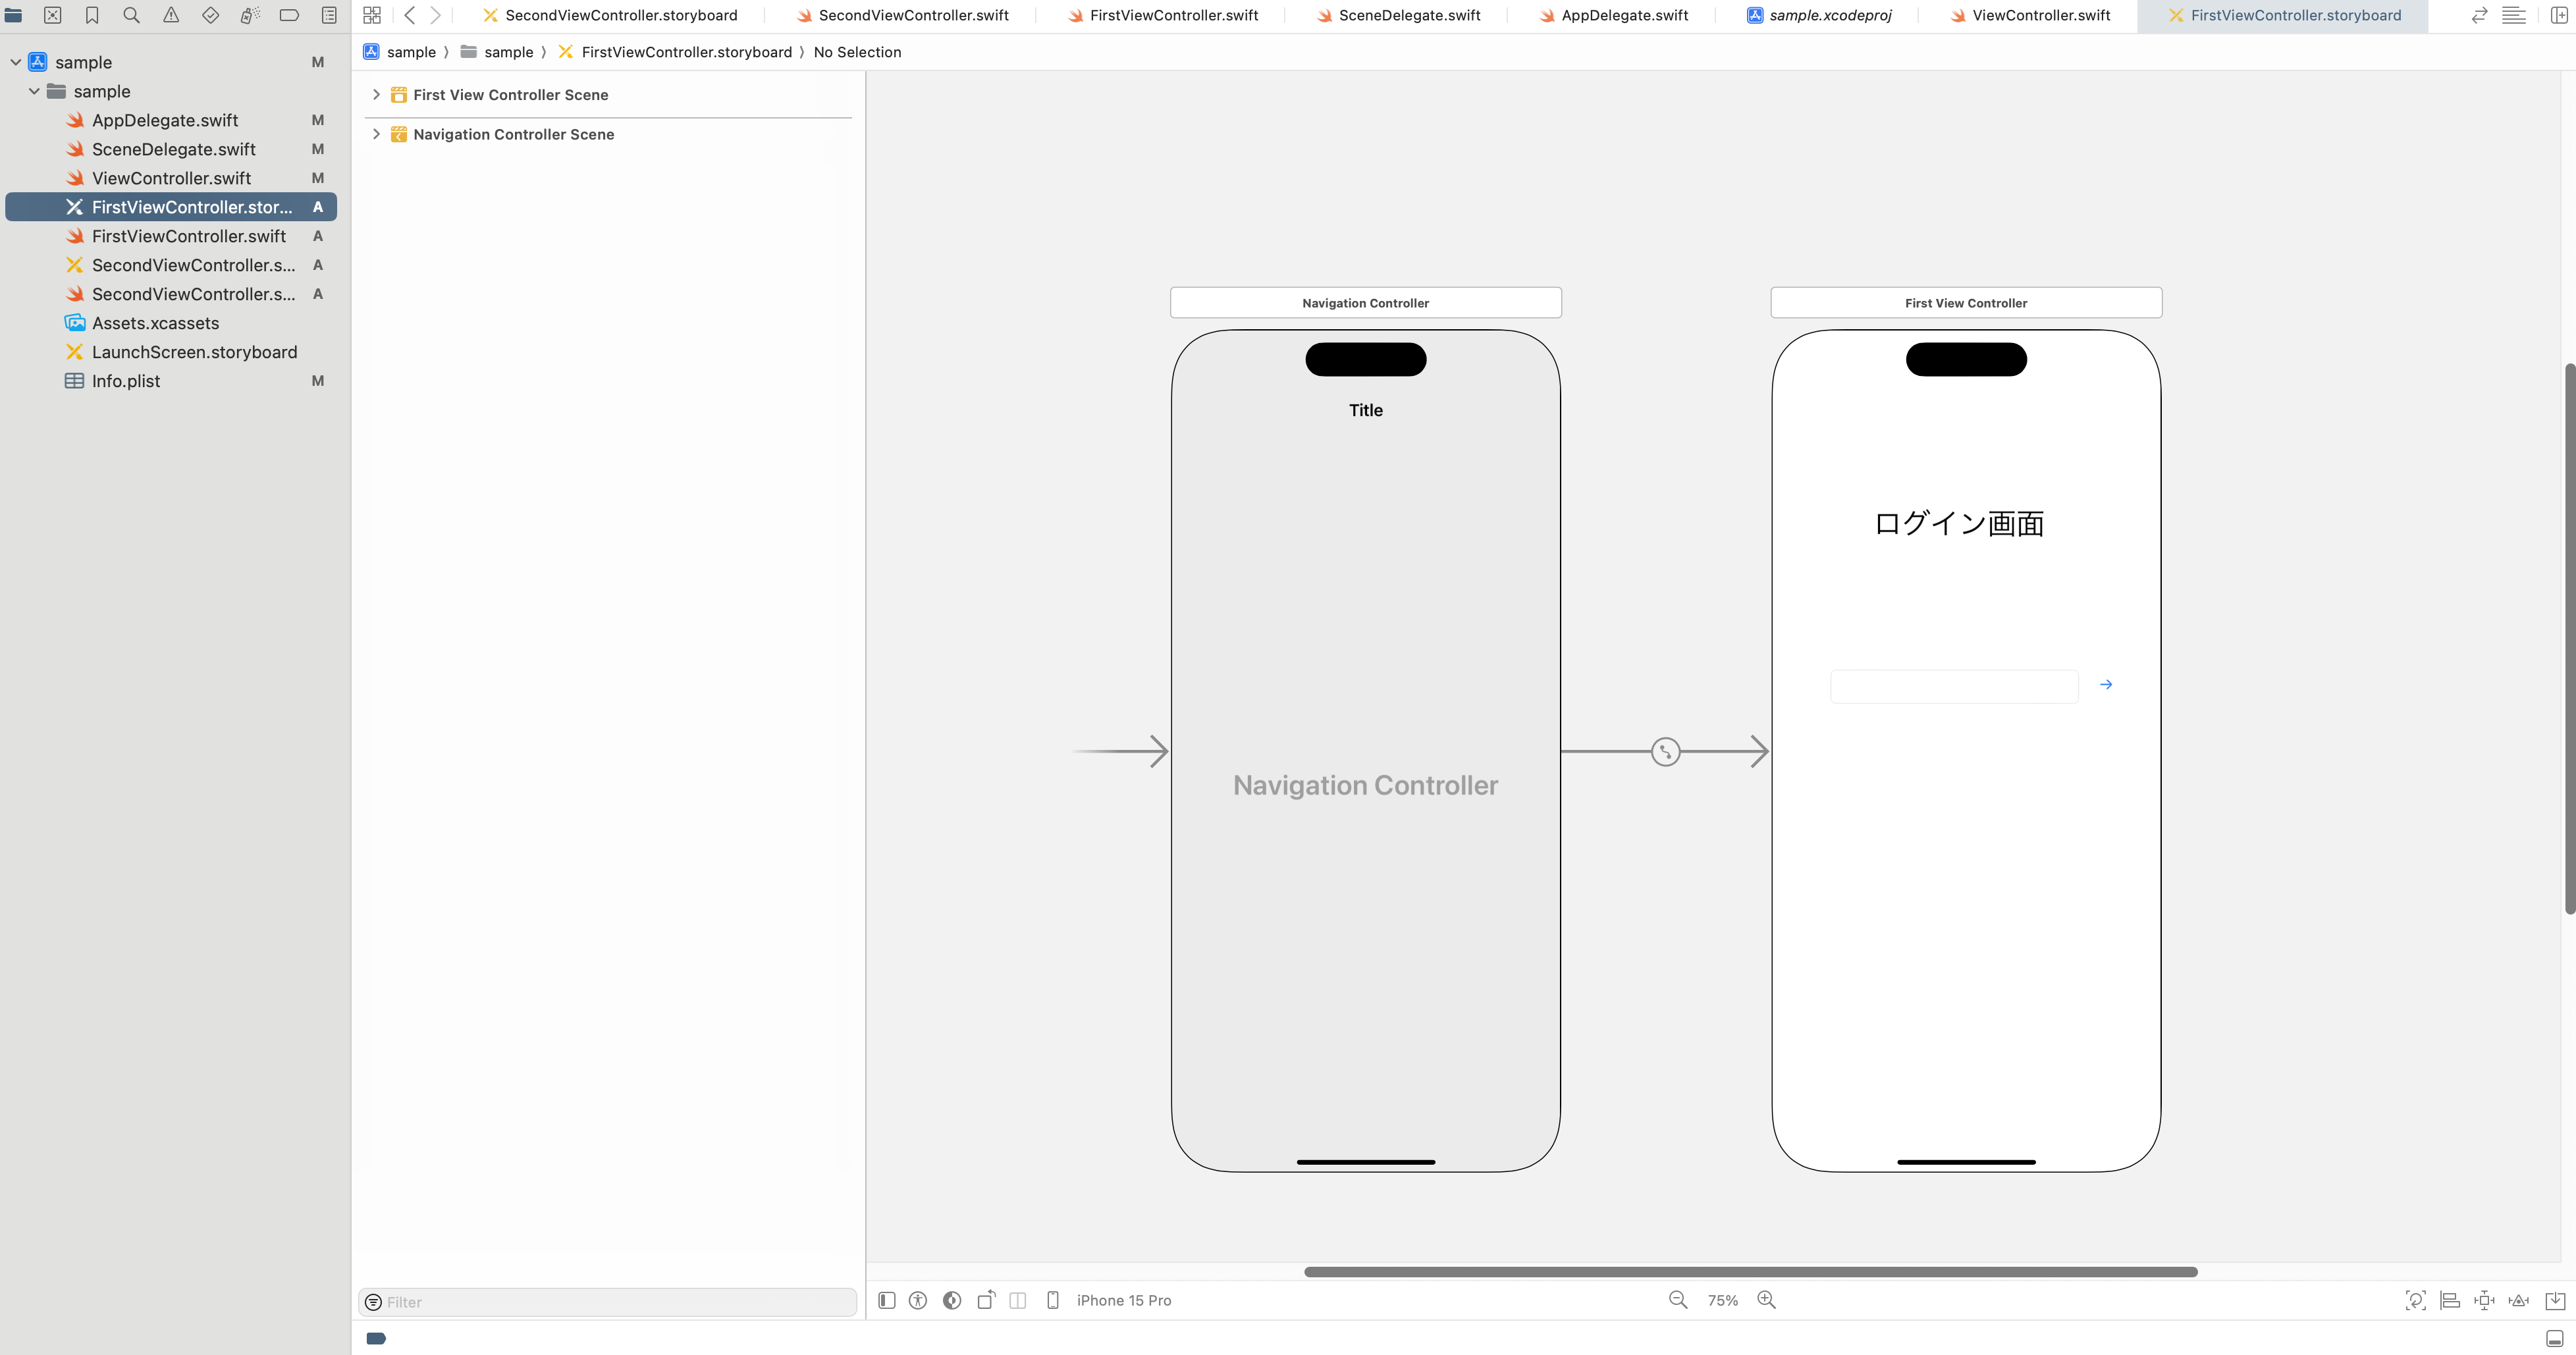Click the zoom out magnifier icon

[x=1678, y=1300]
